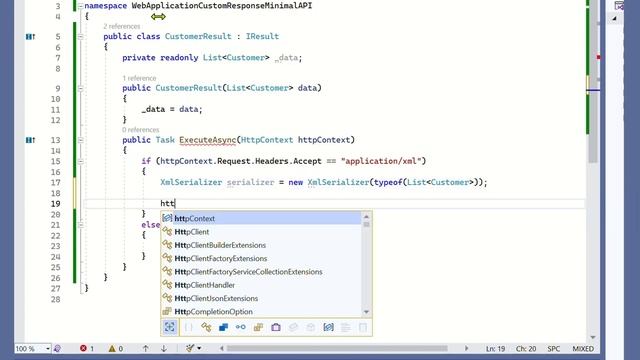Show the 1 error in status strip

pos(87,349)
